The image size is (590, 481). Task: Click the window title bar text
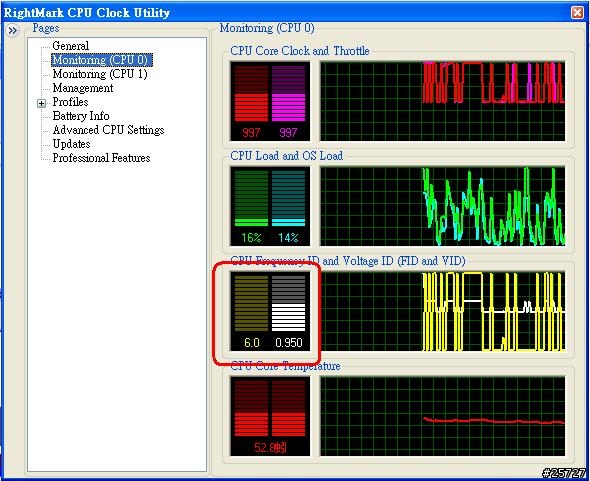[87, 12]
